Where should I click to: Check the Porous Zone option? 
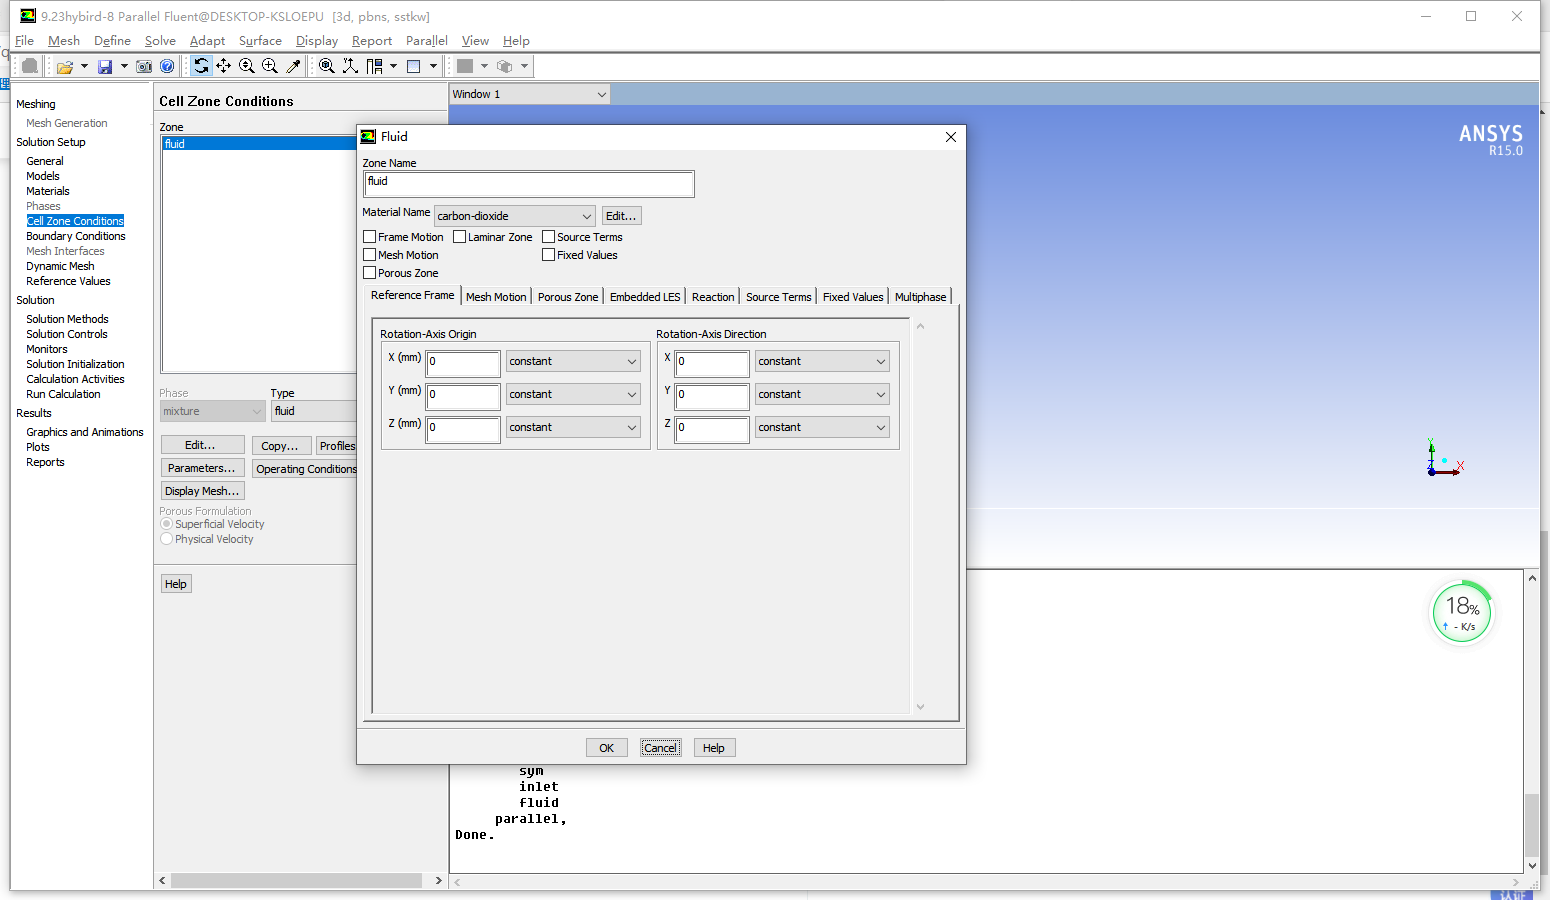[x=370, y=273]
